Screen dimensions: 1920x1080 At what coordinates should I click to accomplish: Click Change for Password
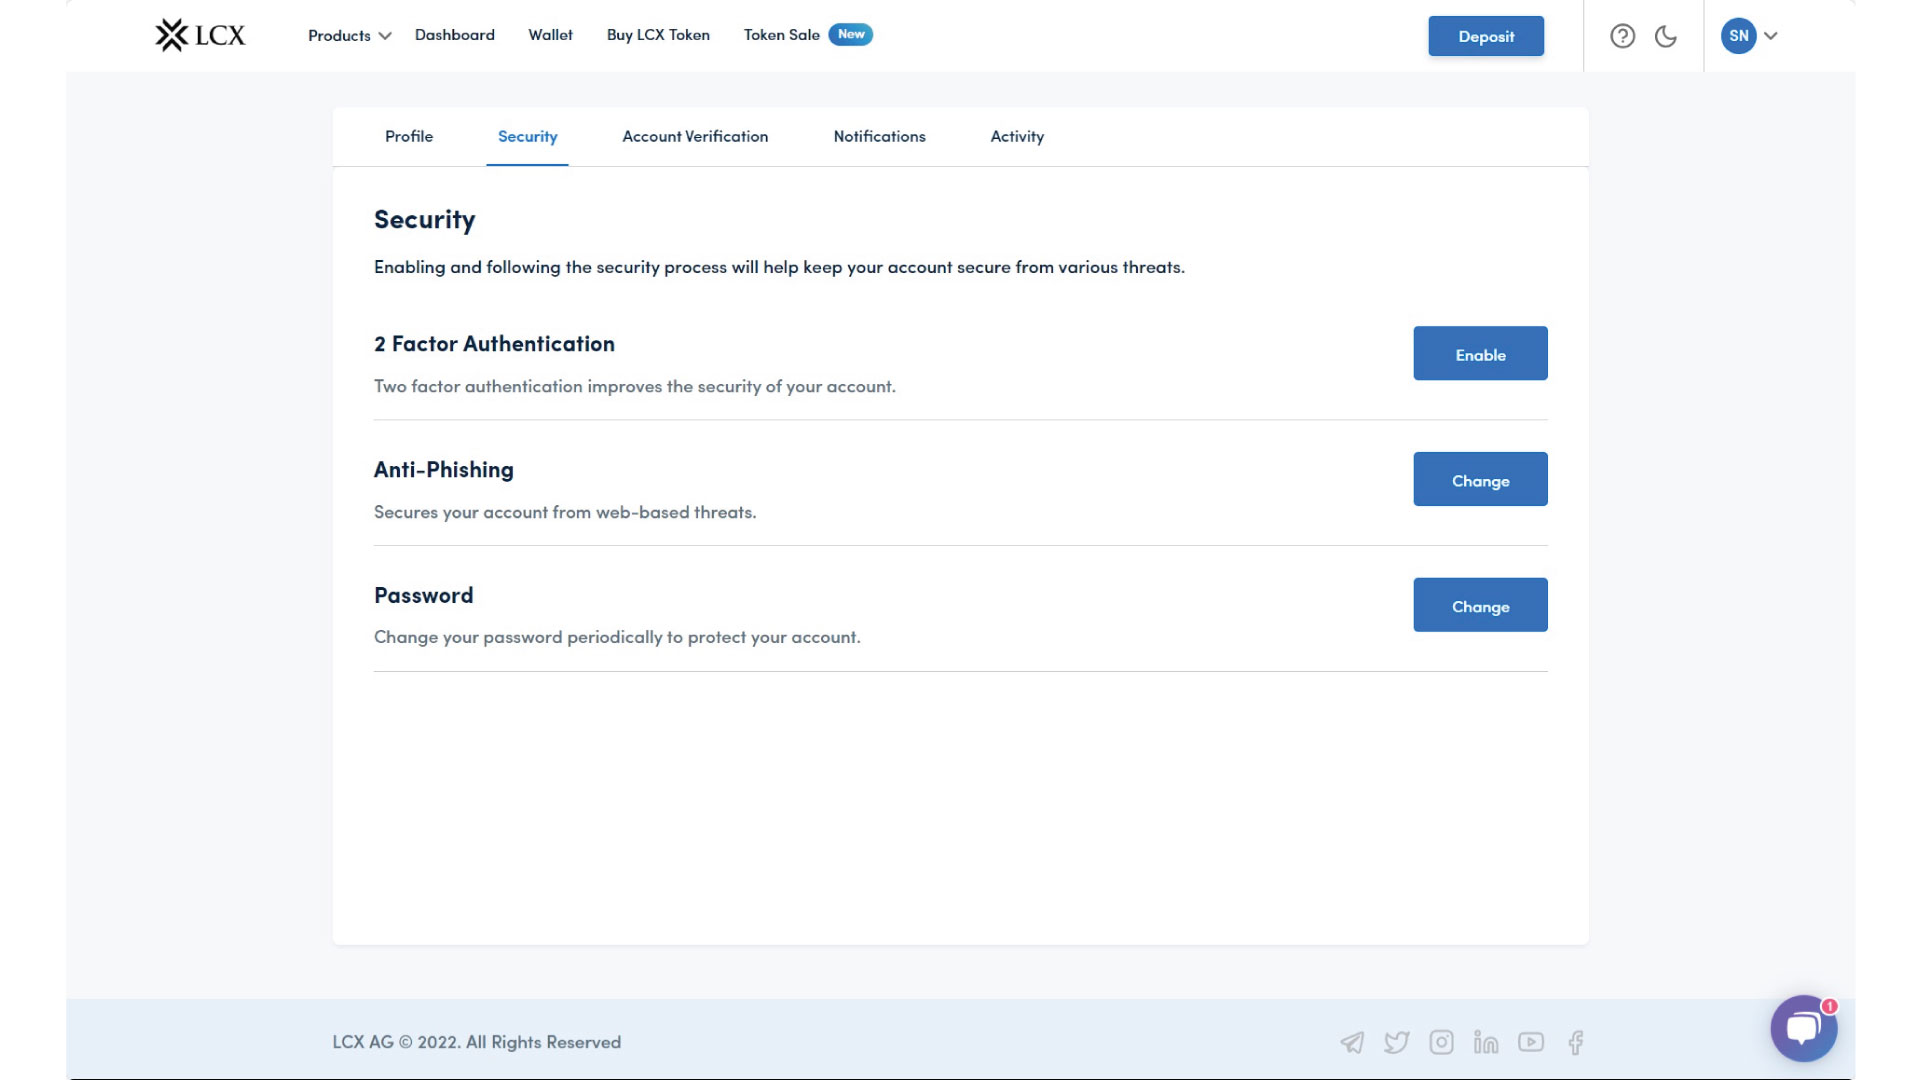pos(1480,606)
